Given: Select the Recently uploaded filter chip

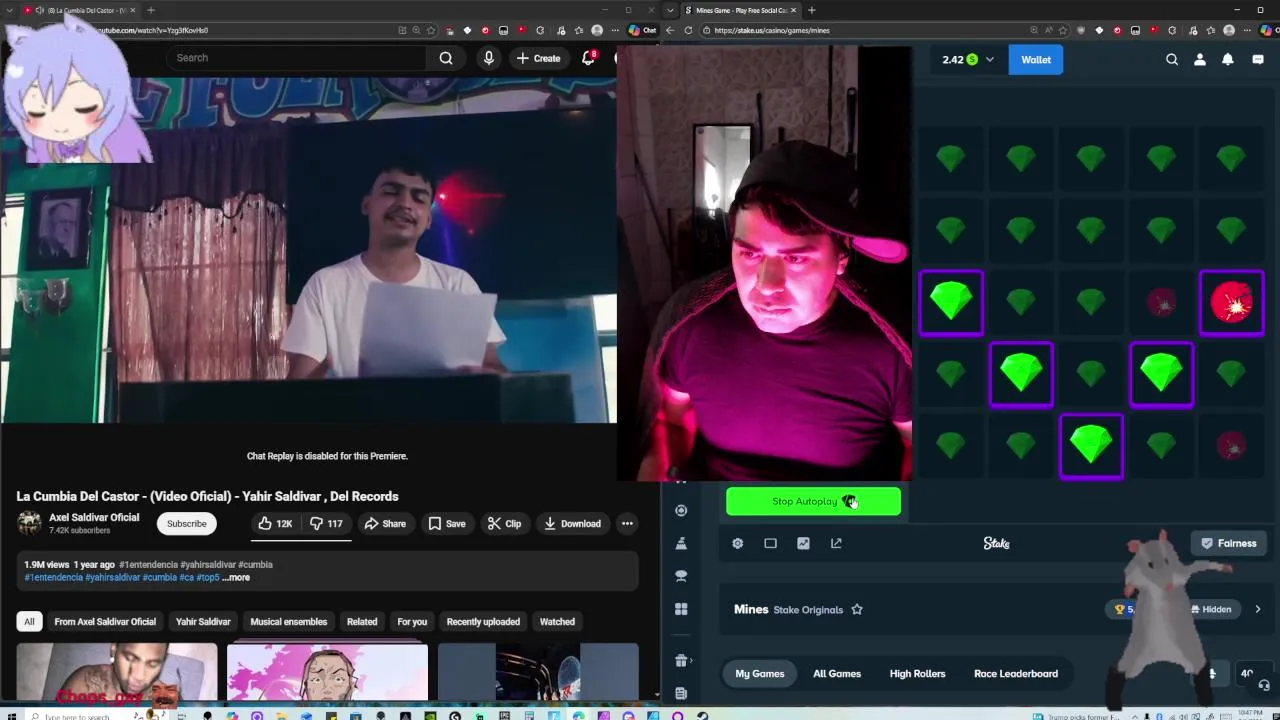Looking at the screenshot, I should pyautogui.click(x=483, y=622).
